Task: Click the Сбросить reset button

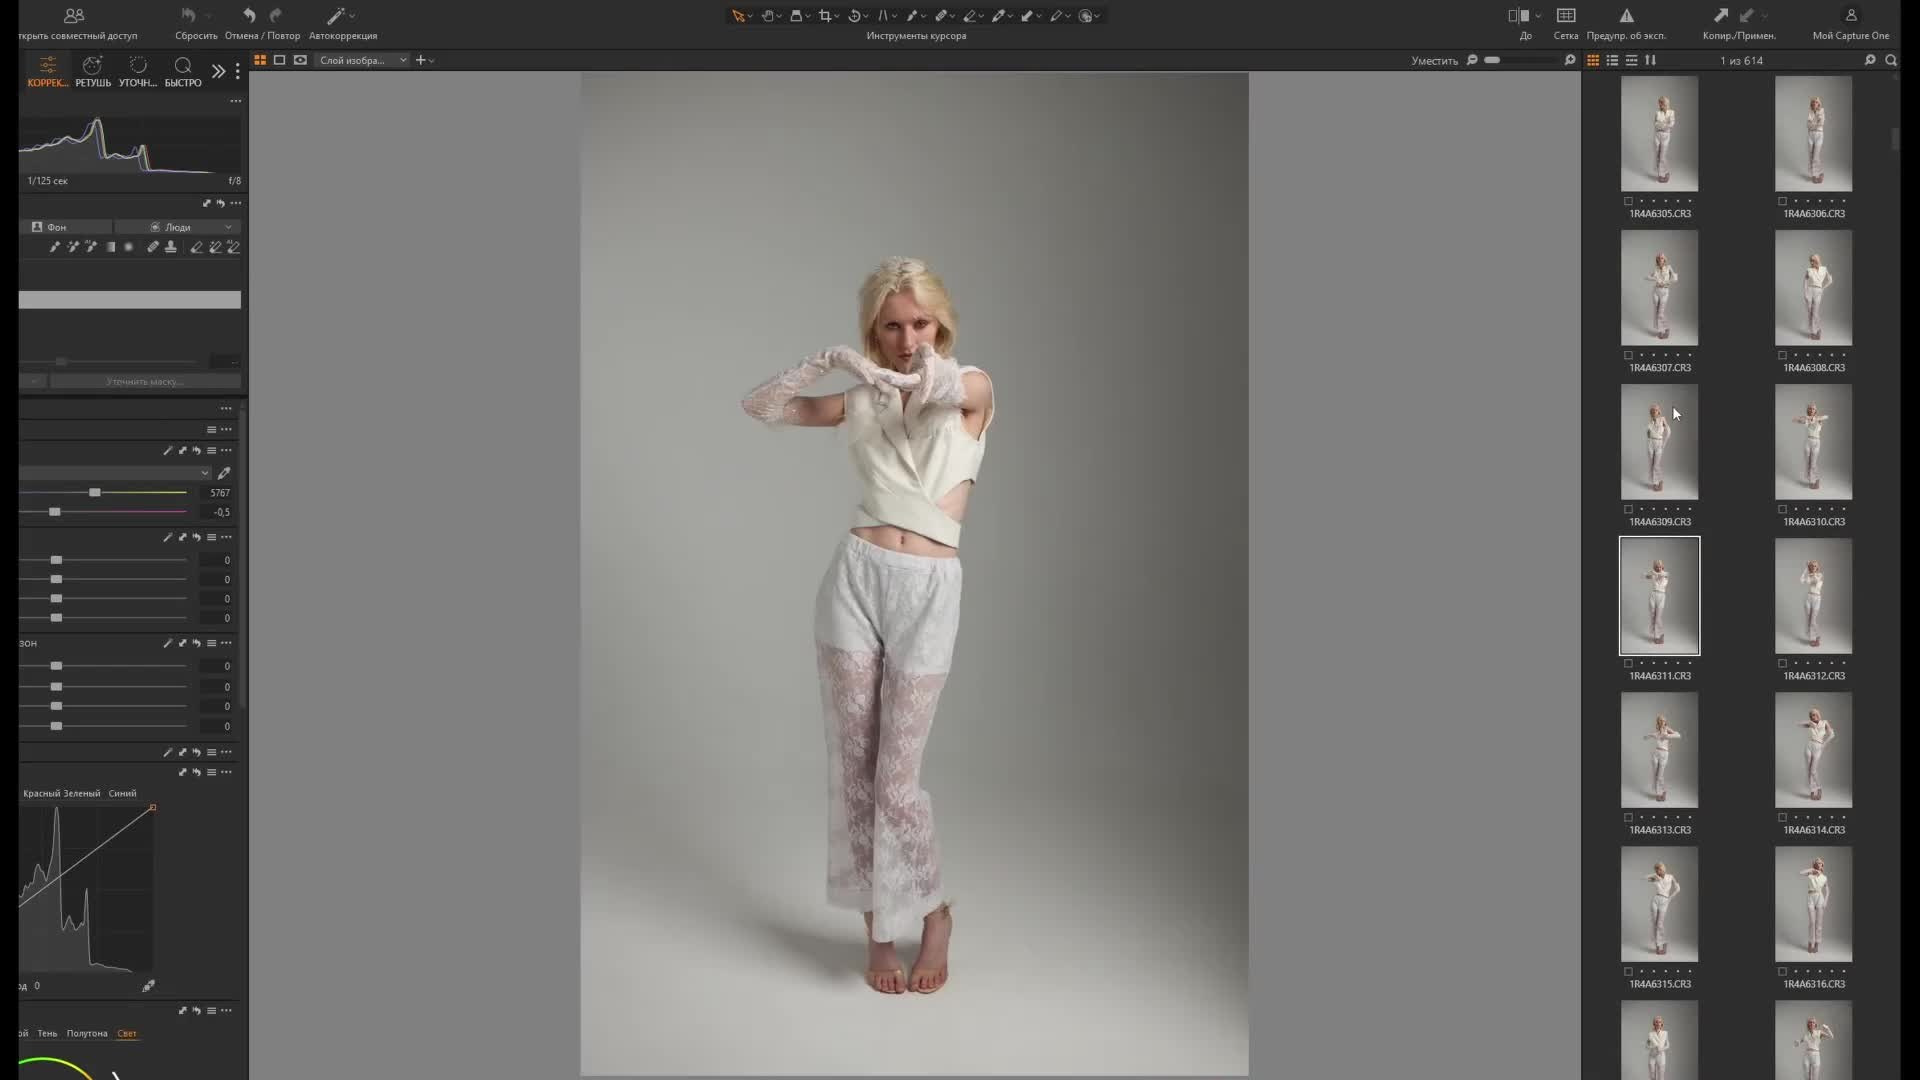Action: 189,16
